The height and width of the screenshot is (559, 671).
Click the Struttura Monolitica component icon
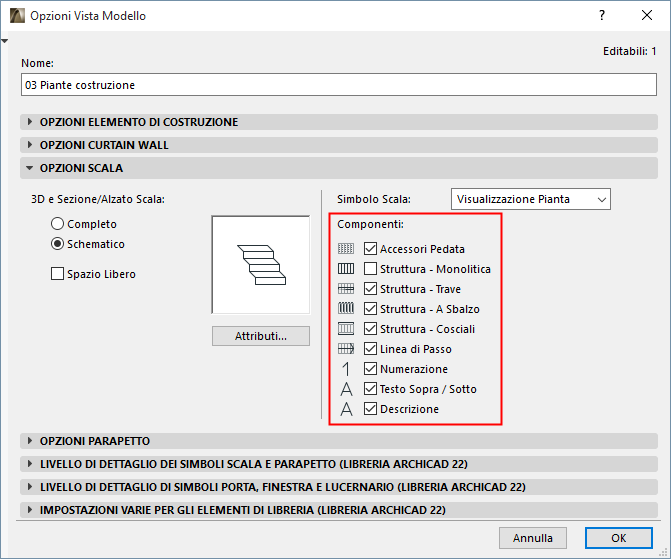[x=346, y=269]
